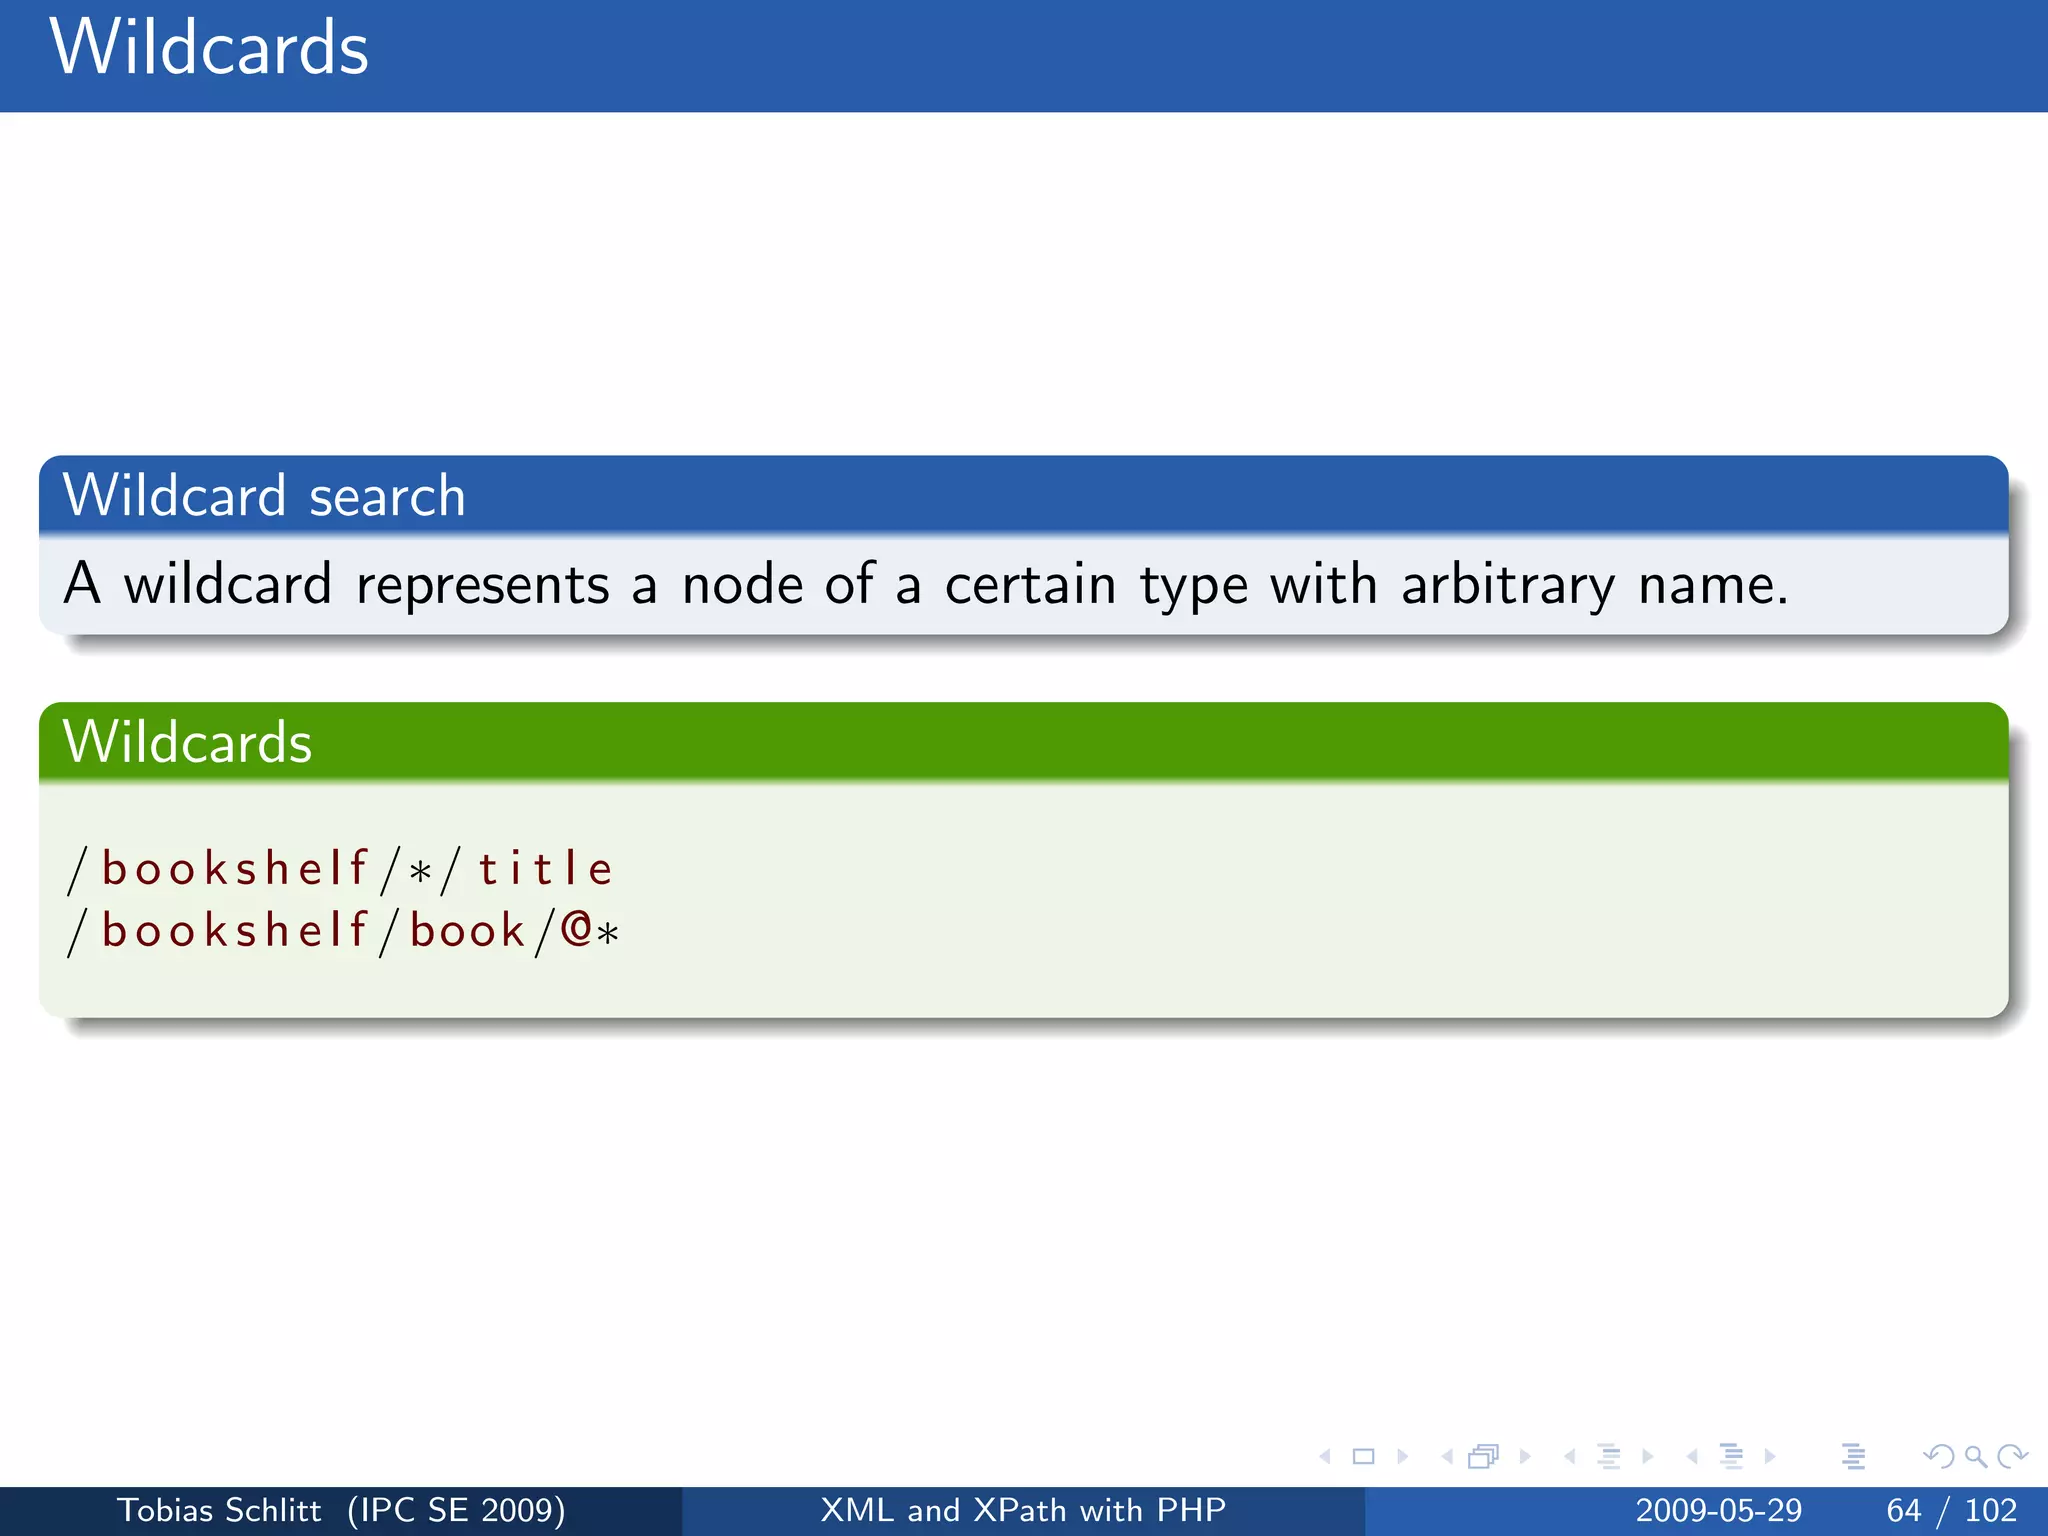Jump to previous section arrow

[x=1692, y=1457]
